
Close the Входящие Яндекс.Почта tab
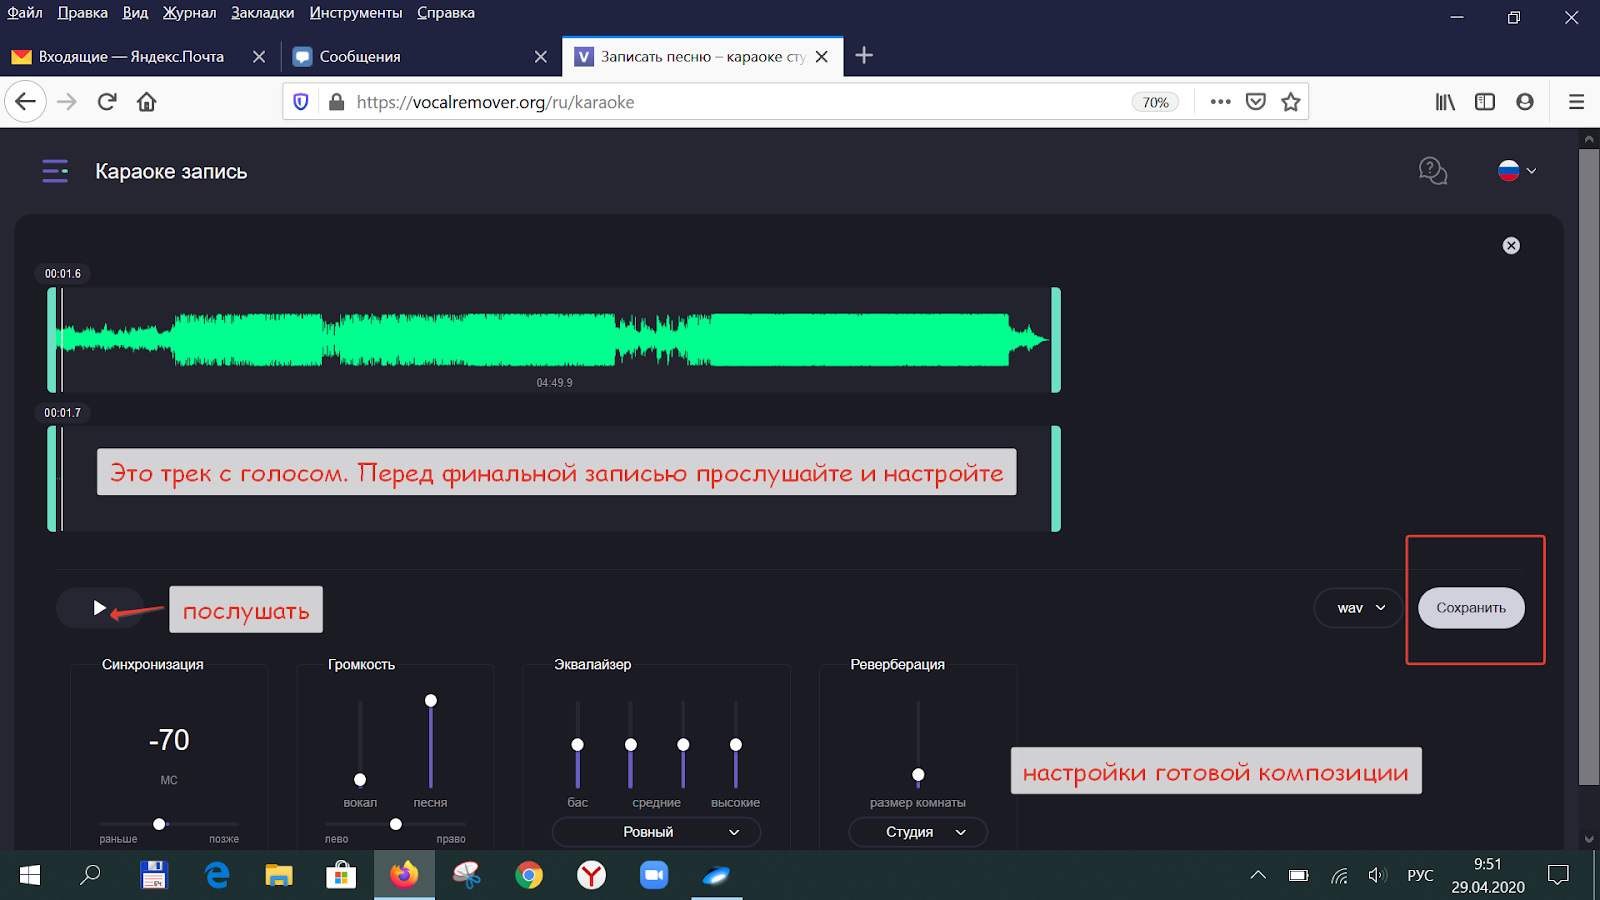point(259,57)
